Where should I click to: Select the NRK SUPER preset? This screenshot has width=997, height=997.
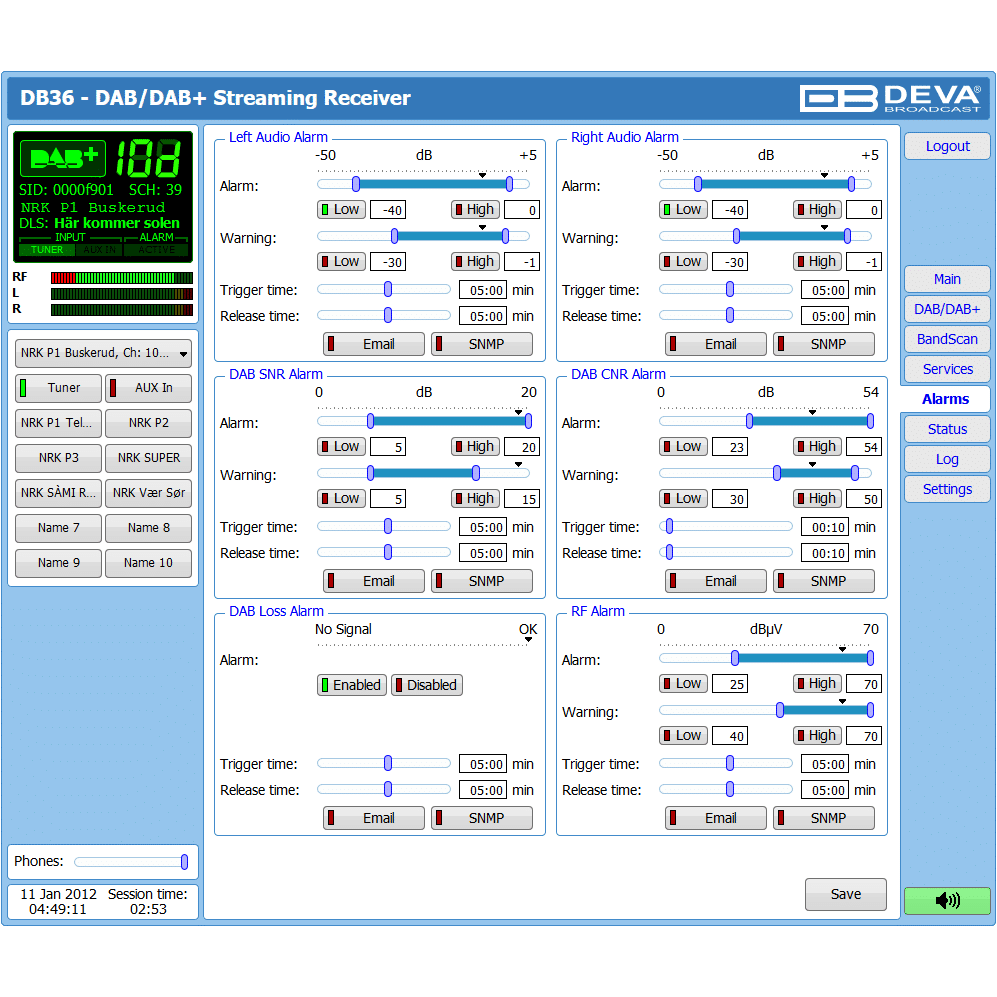(x=148, y=458)
